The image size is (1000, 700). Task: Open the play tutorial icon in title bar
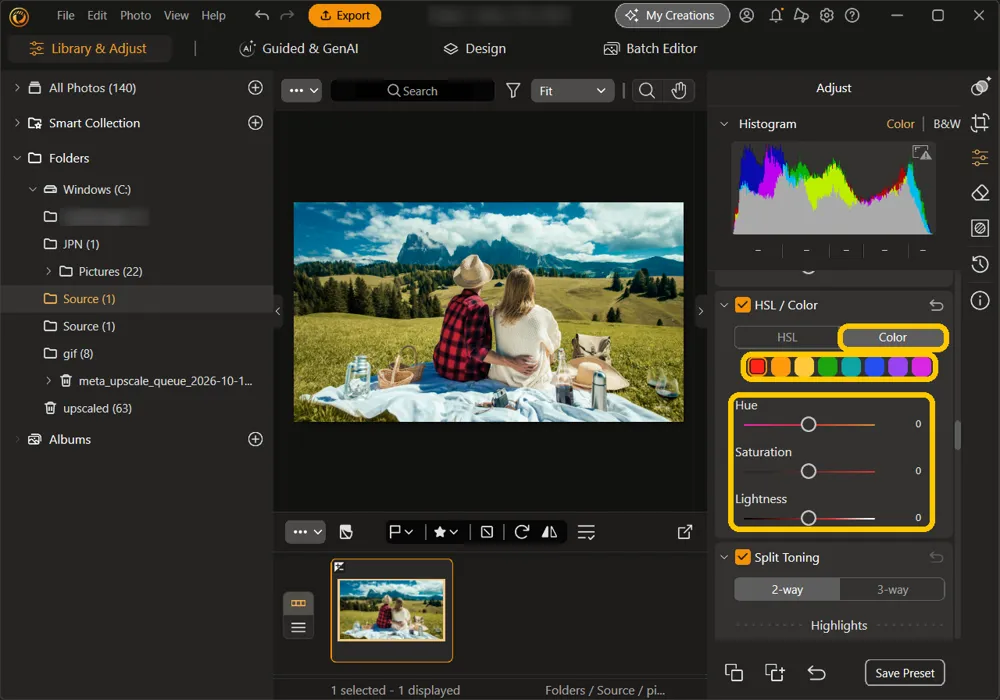tap(801, 15)
